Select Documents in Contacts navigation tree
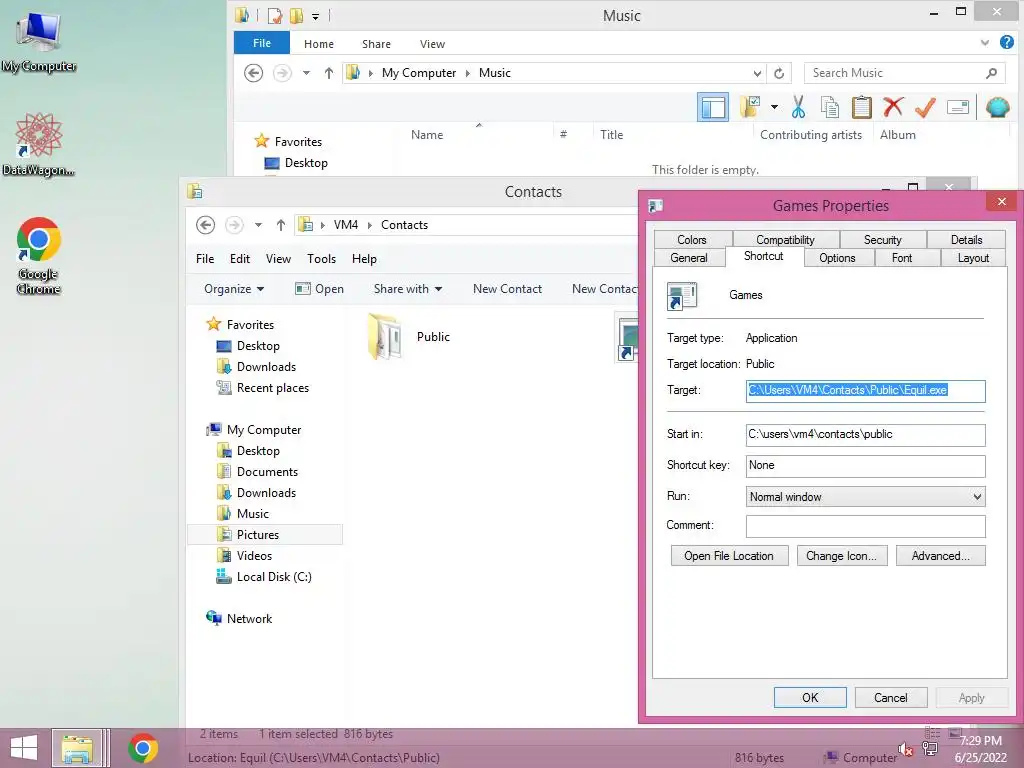Viewport: 1024px width, 768px height. (257, 472)
